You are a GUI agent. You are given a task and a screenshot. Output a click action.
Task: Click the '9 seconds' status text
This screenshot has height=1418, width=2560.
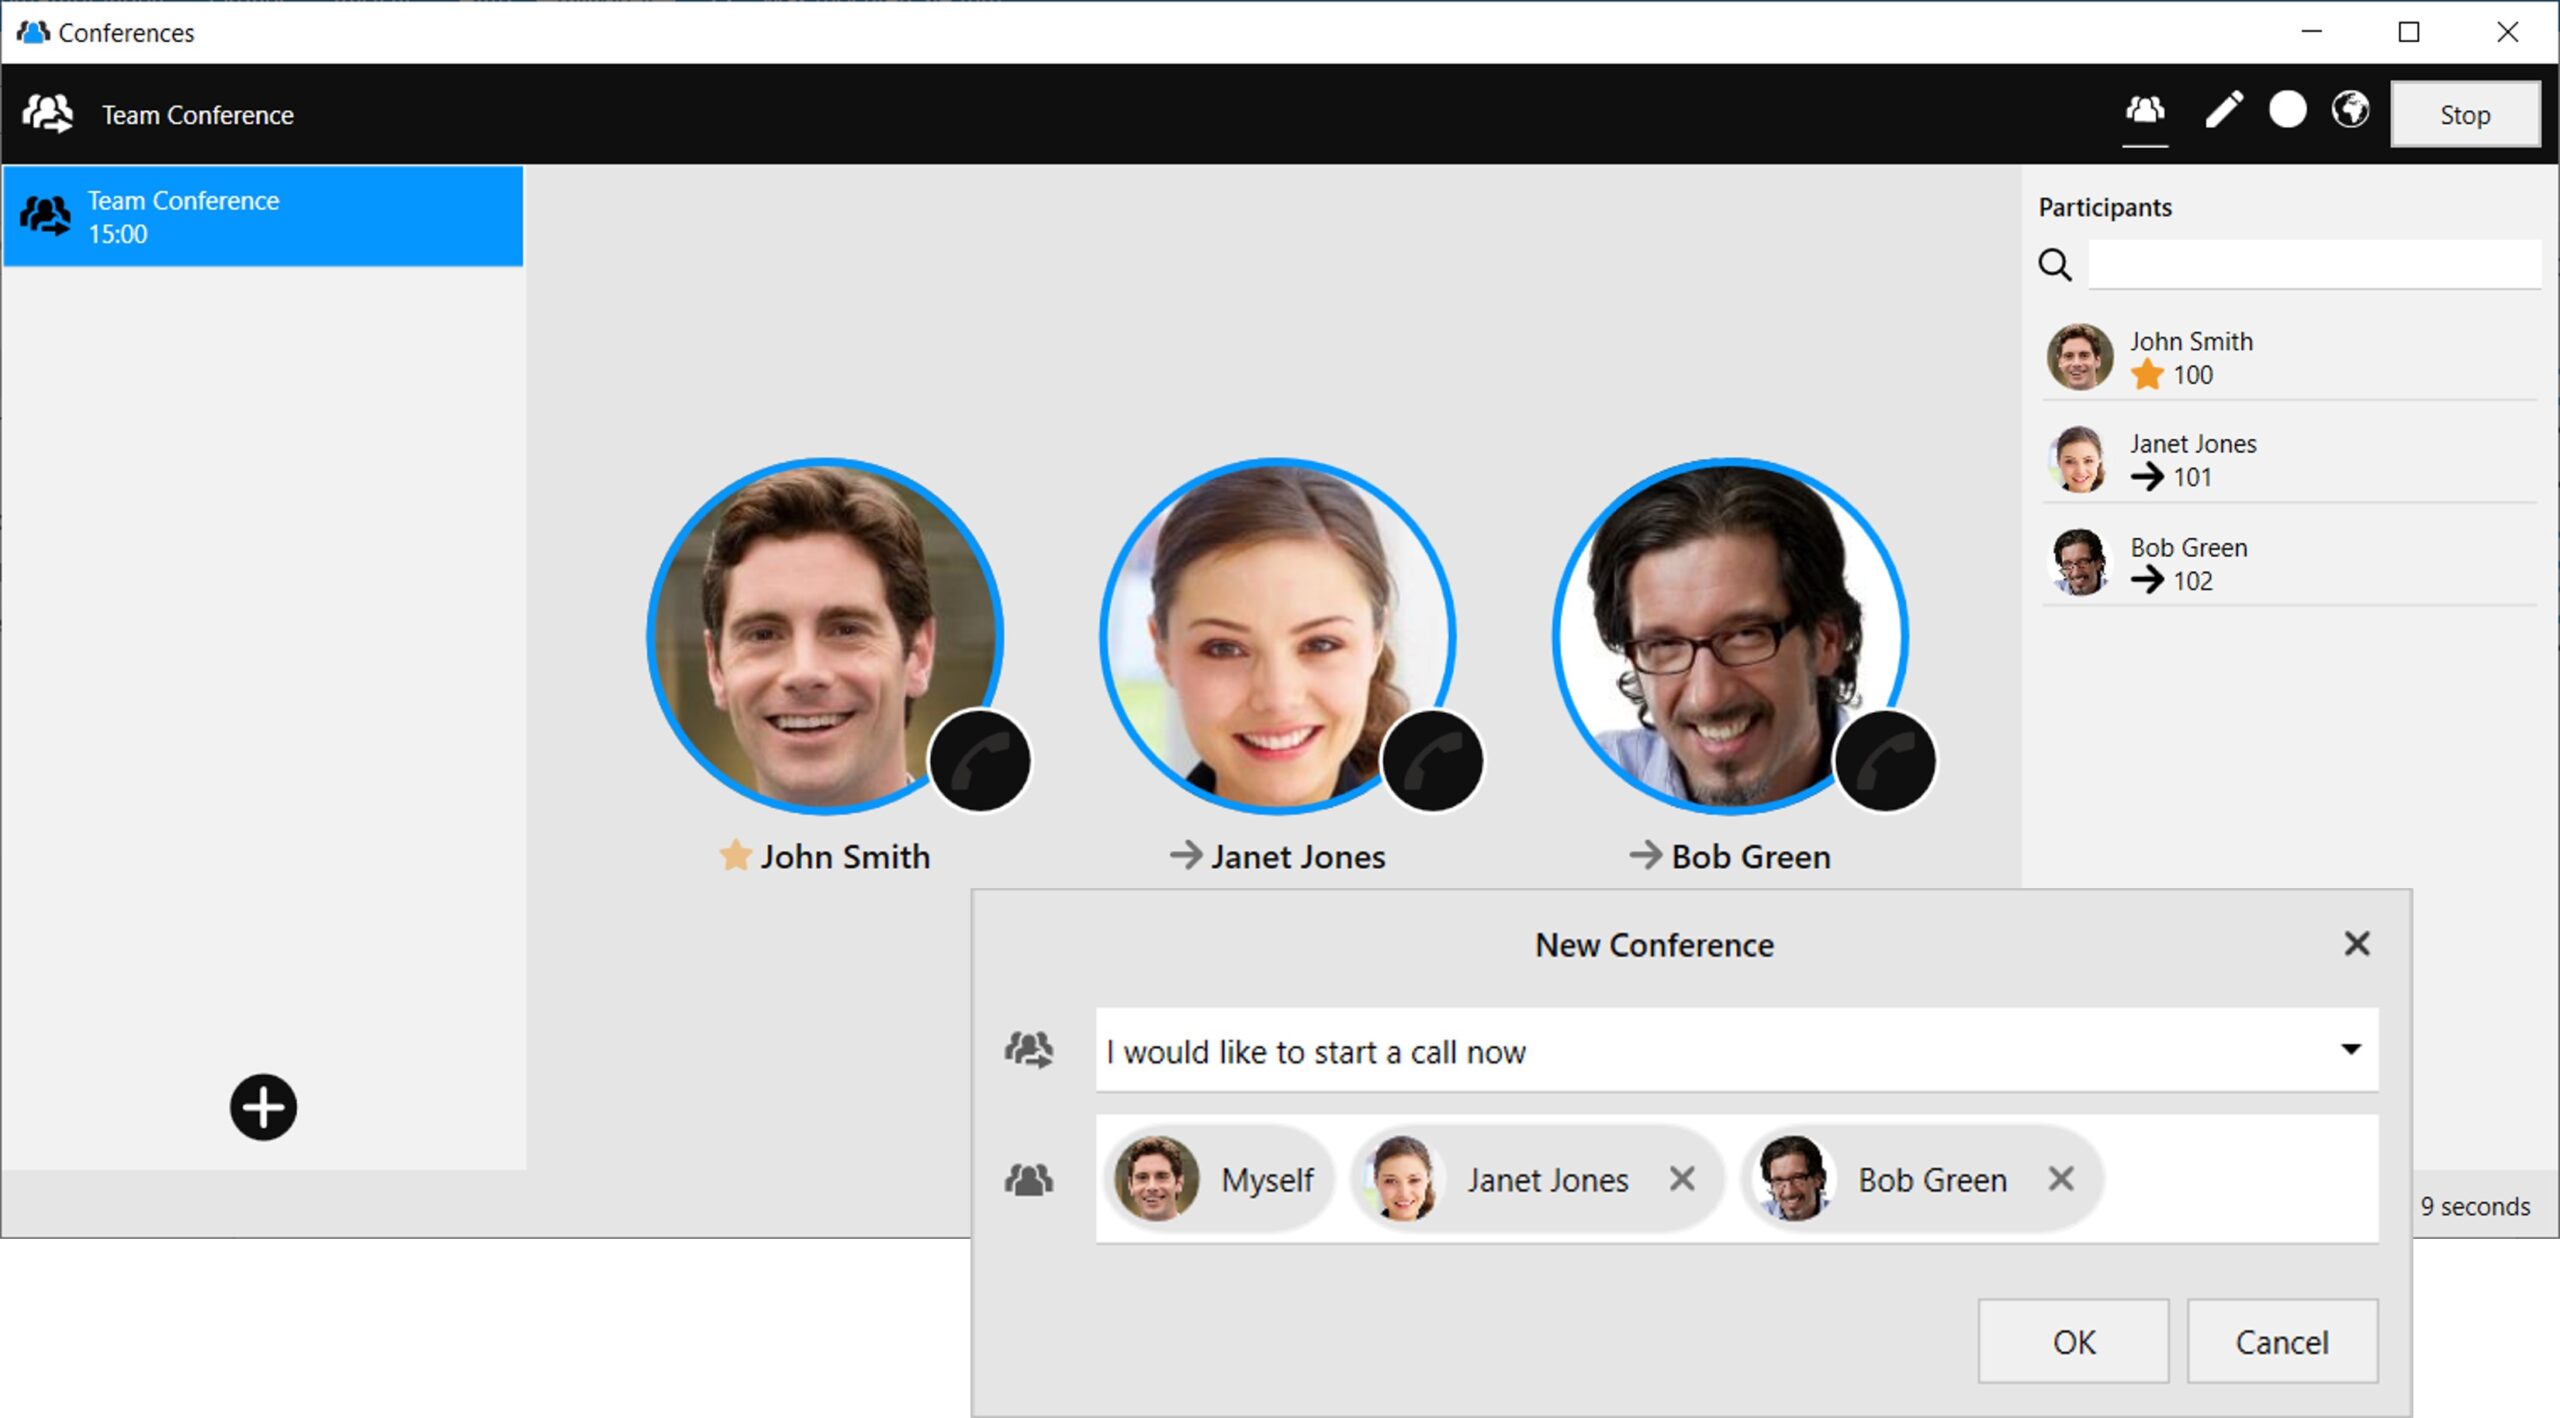(2475, 1206)
